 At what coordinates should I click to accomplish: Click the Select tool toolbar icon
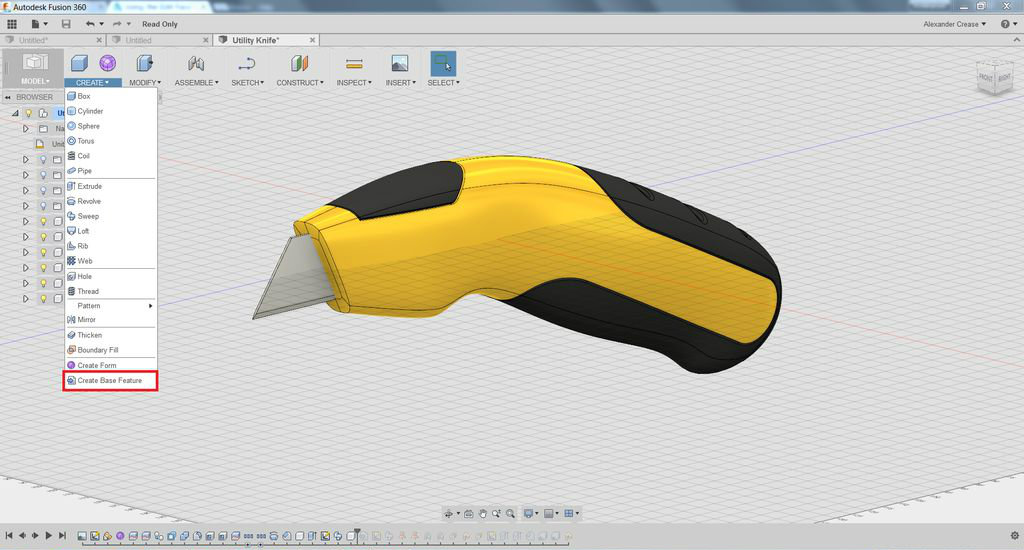coord(443,63)
